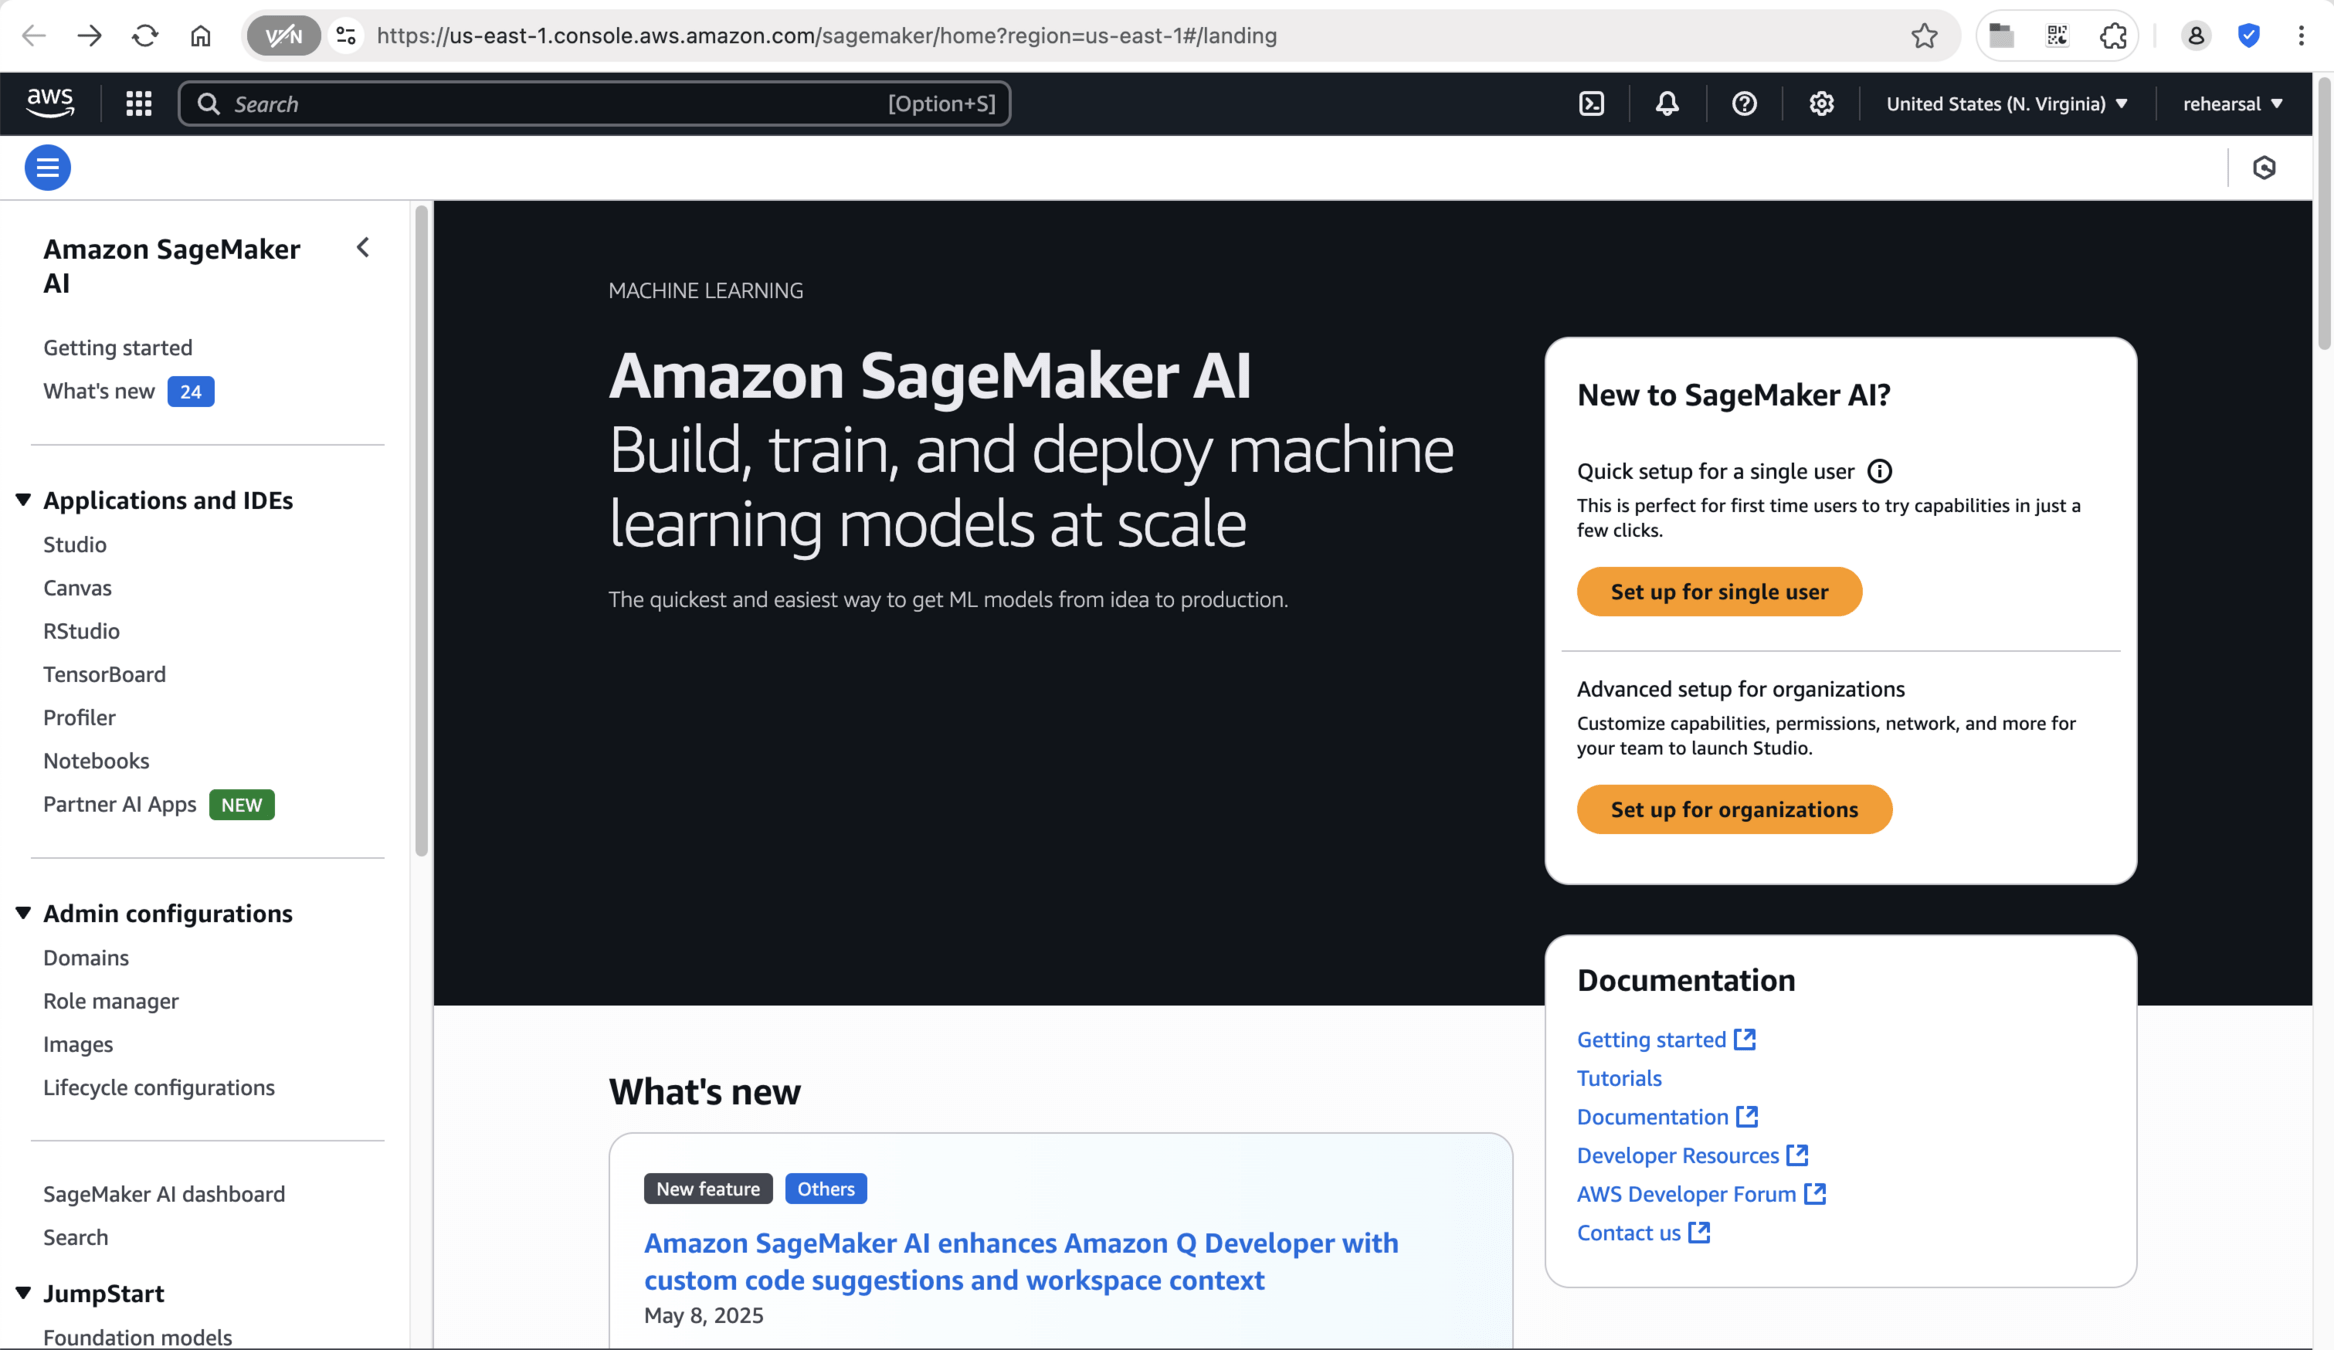Viewport: 2334px width, 1350px height.
Task: Click the info icon beside Quick setup
Action: (x=1879, y=471)
